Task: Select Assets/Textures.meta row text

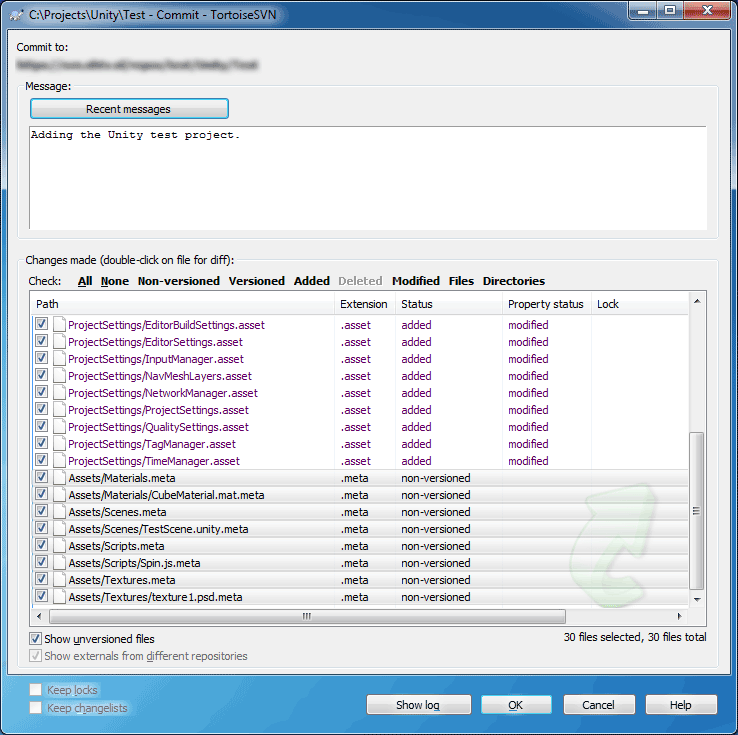Action: pyautogui.click(x=122, y=580)
